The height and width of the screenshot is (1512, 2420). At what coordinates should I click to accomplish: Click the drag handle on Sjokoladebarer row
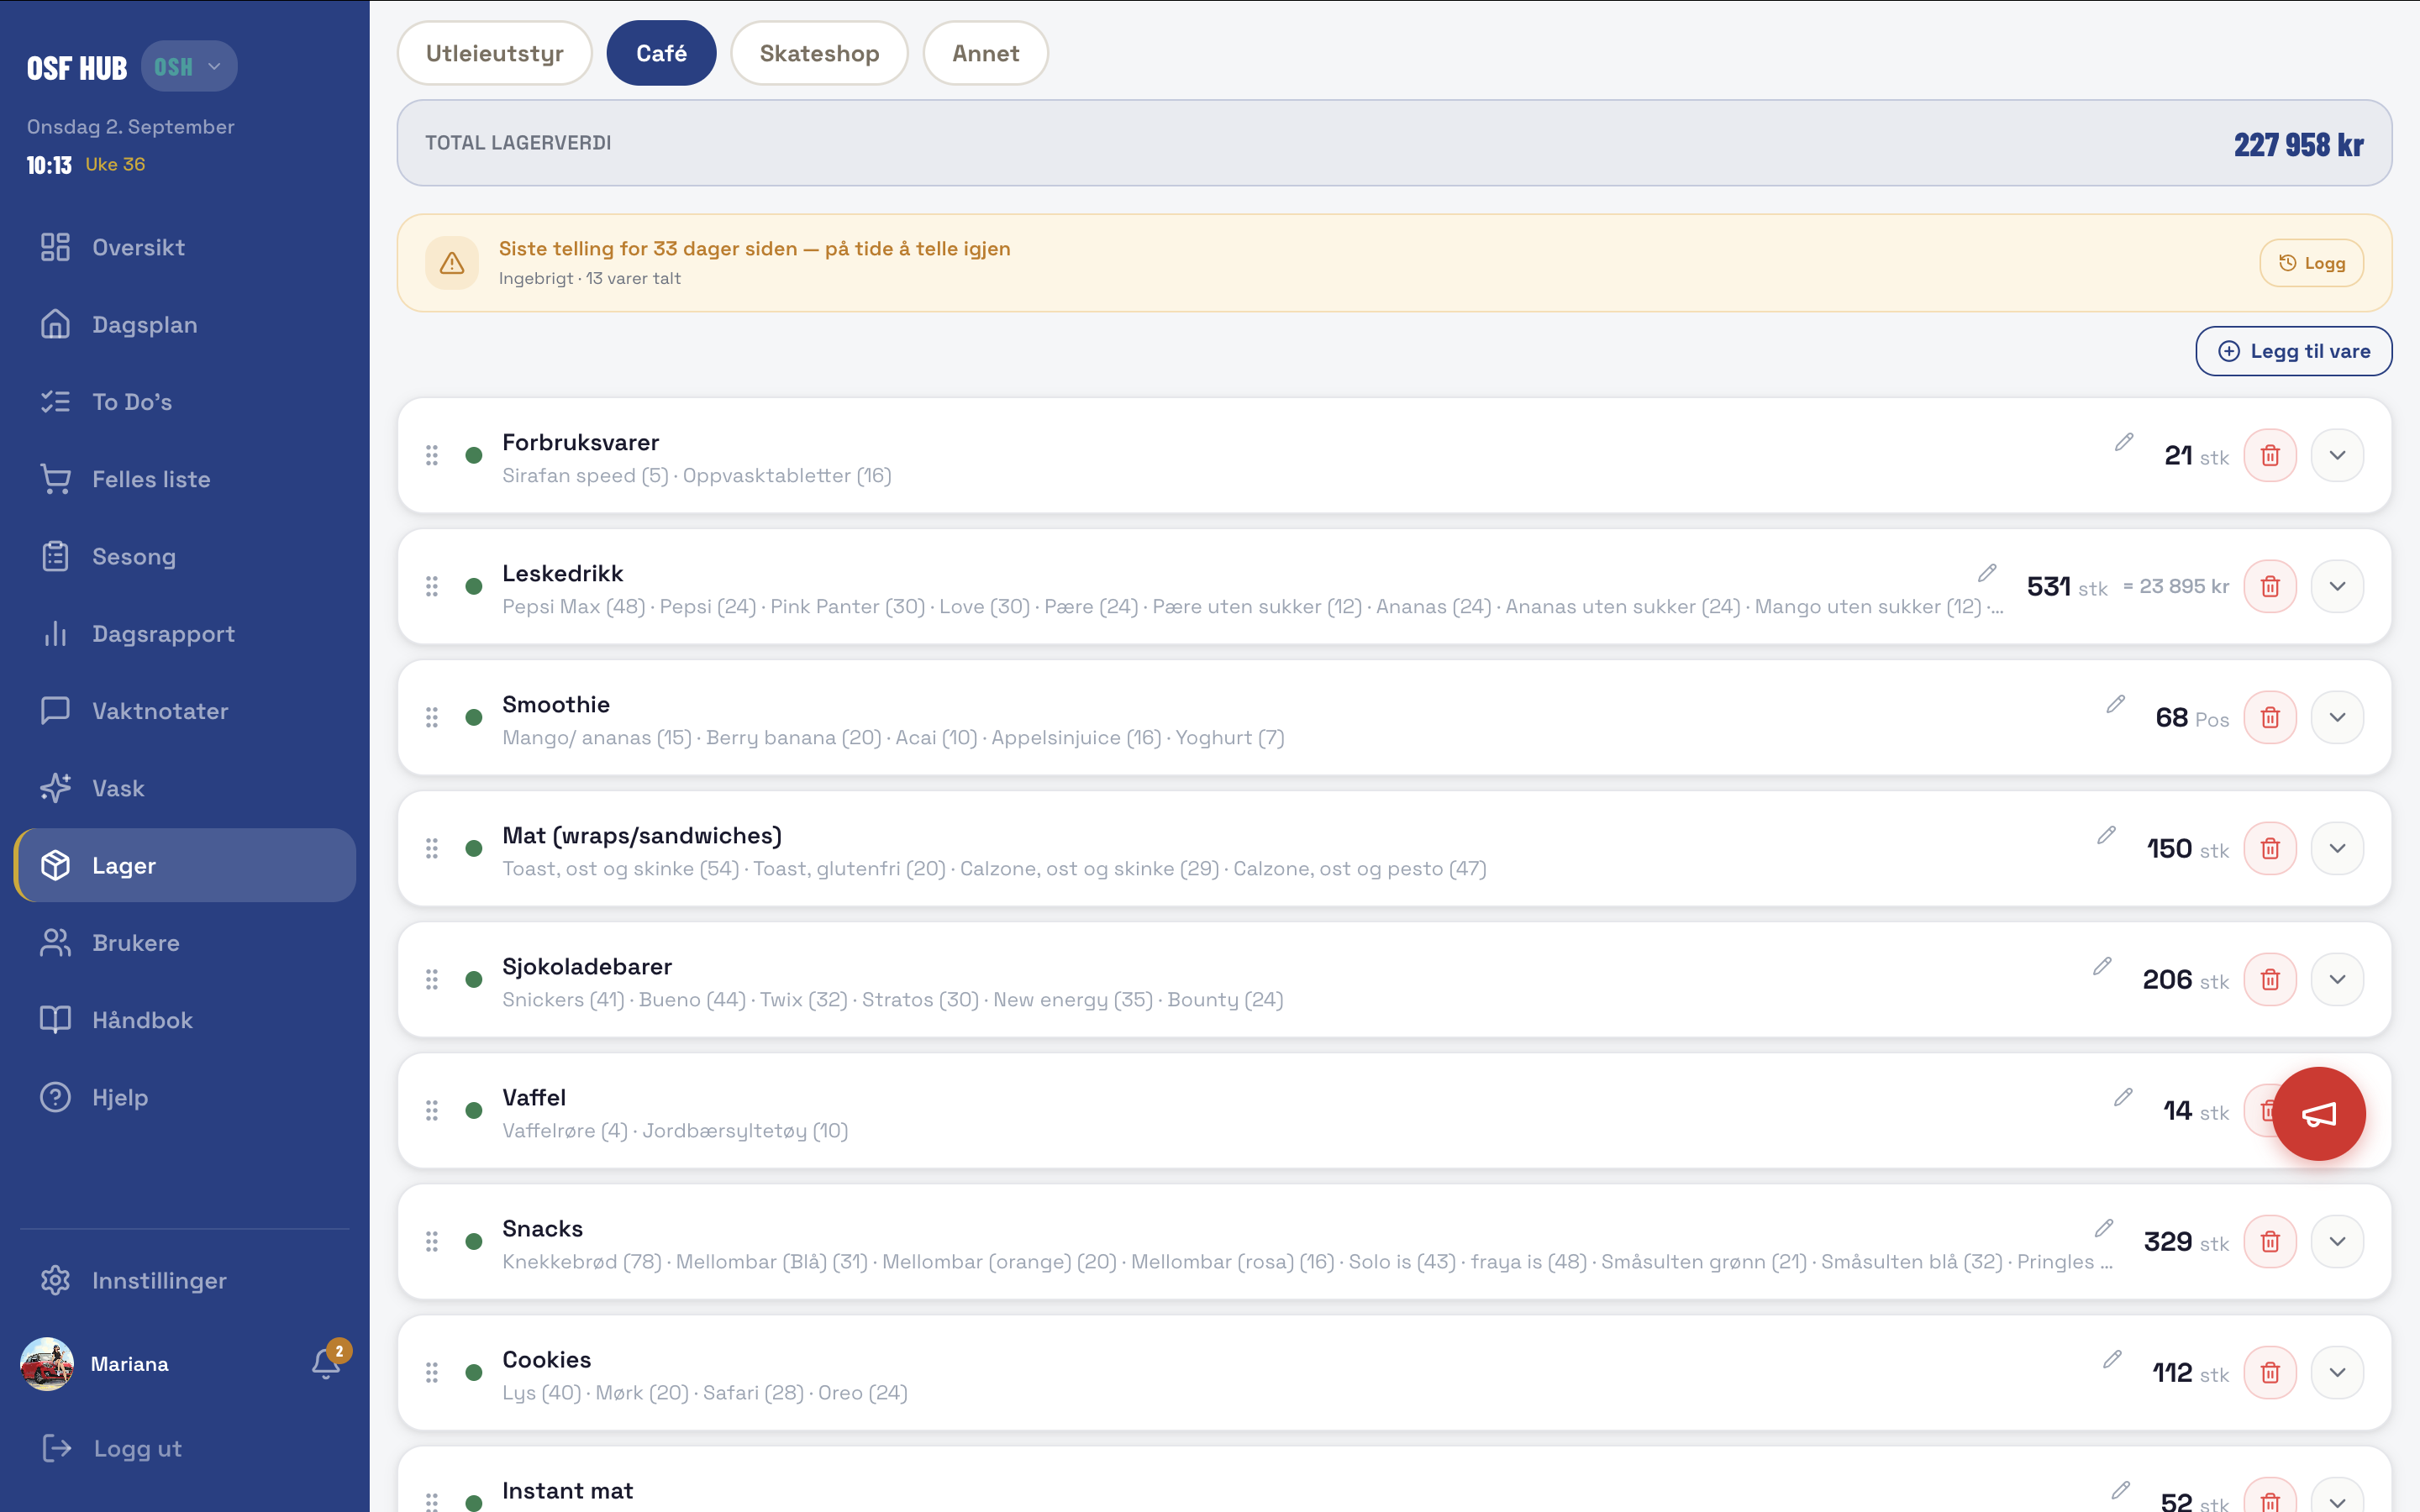click(432, 979)
